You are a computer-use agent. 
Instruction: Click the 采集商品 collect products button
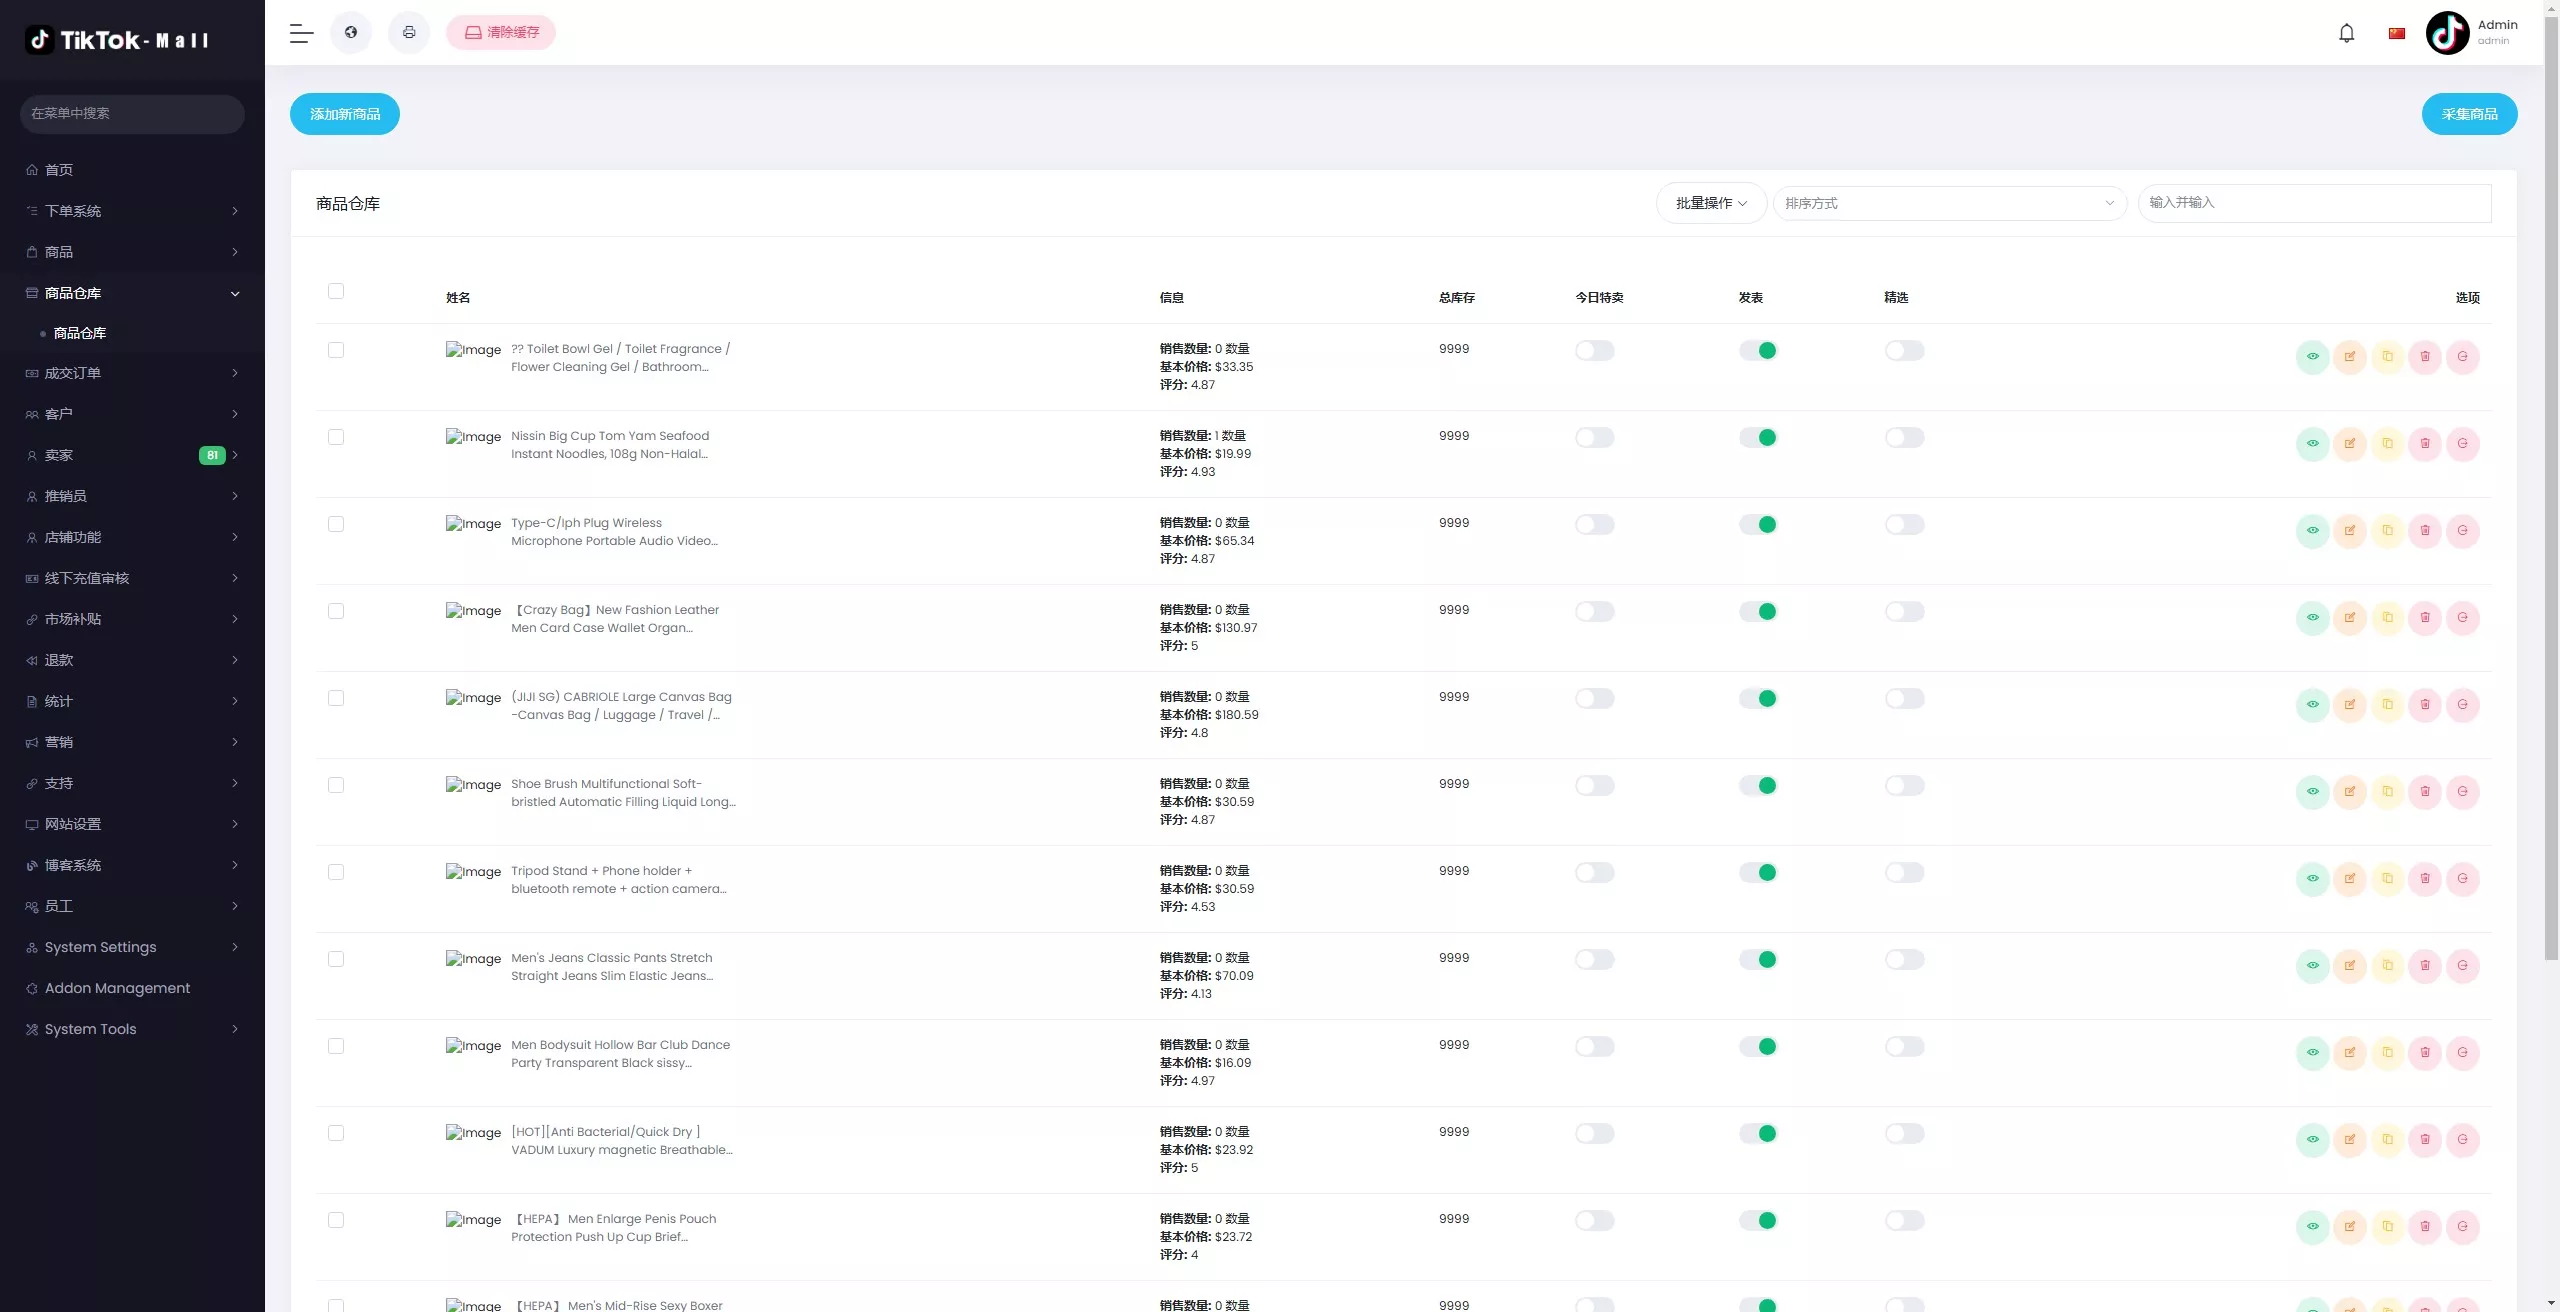(2469, 114)
